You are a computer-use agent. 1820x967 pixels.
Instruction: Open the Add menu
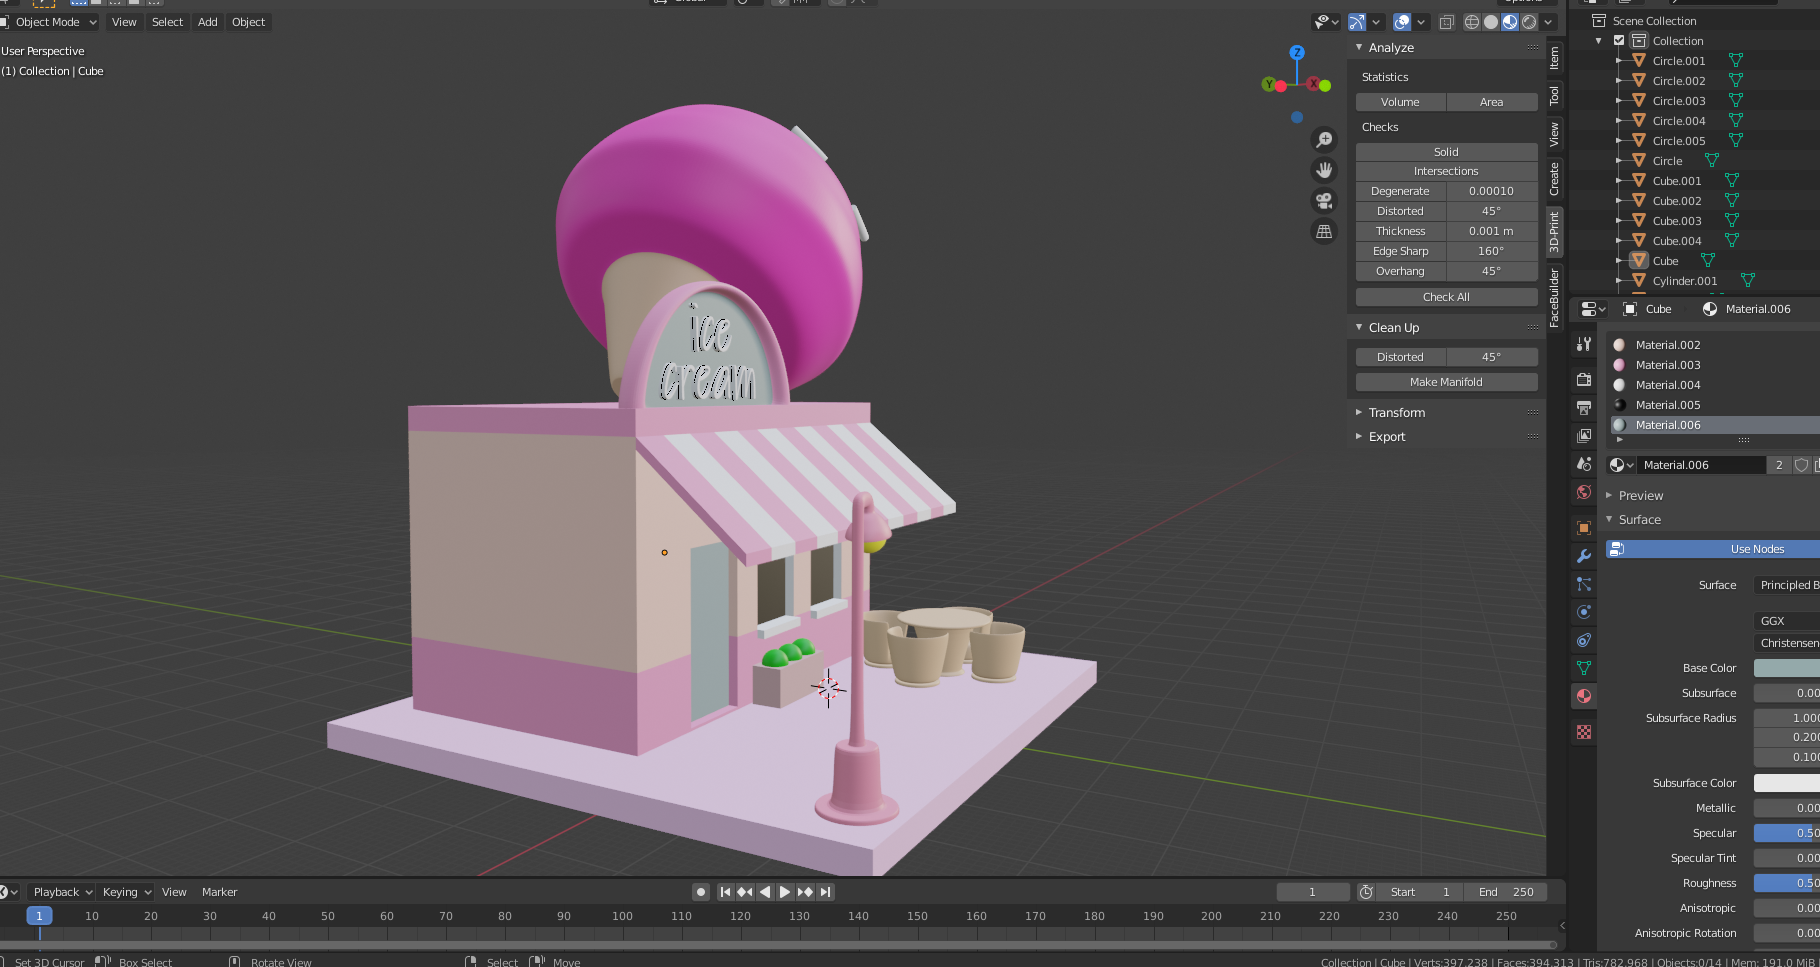point(207,22)
